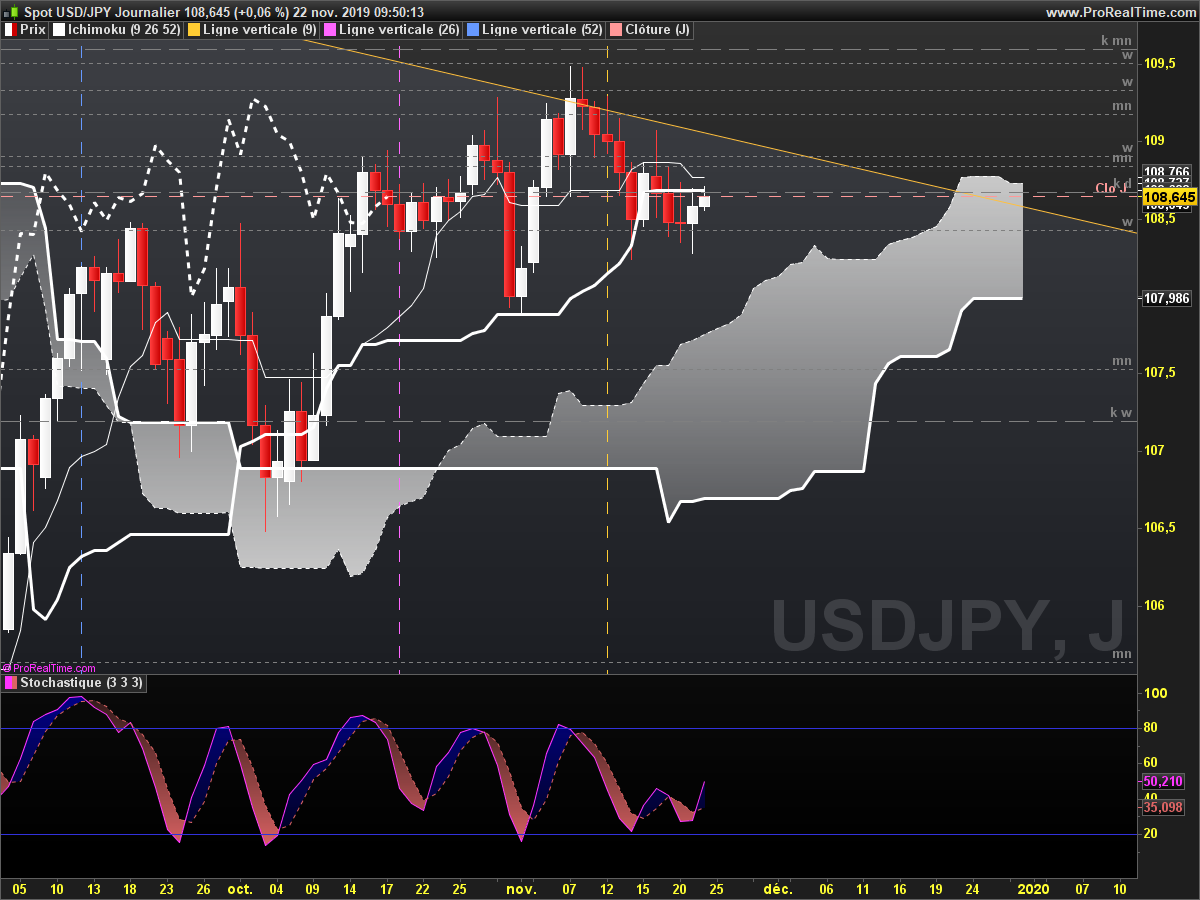
Task: Select the yellow 108,645 current price label
Action: [x=1169, y=198]
